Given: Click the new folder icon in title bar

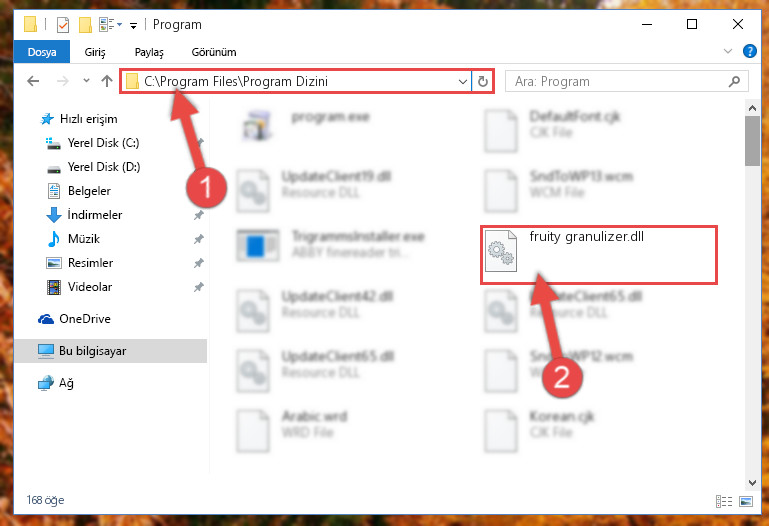Looking at the screenshot, I should tap(85, 24).
